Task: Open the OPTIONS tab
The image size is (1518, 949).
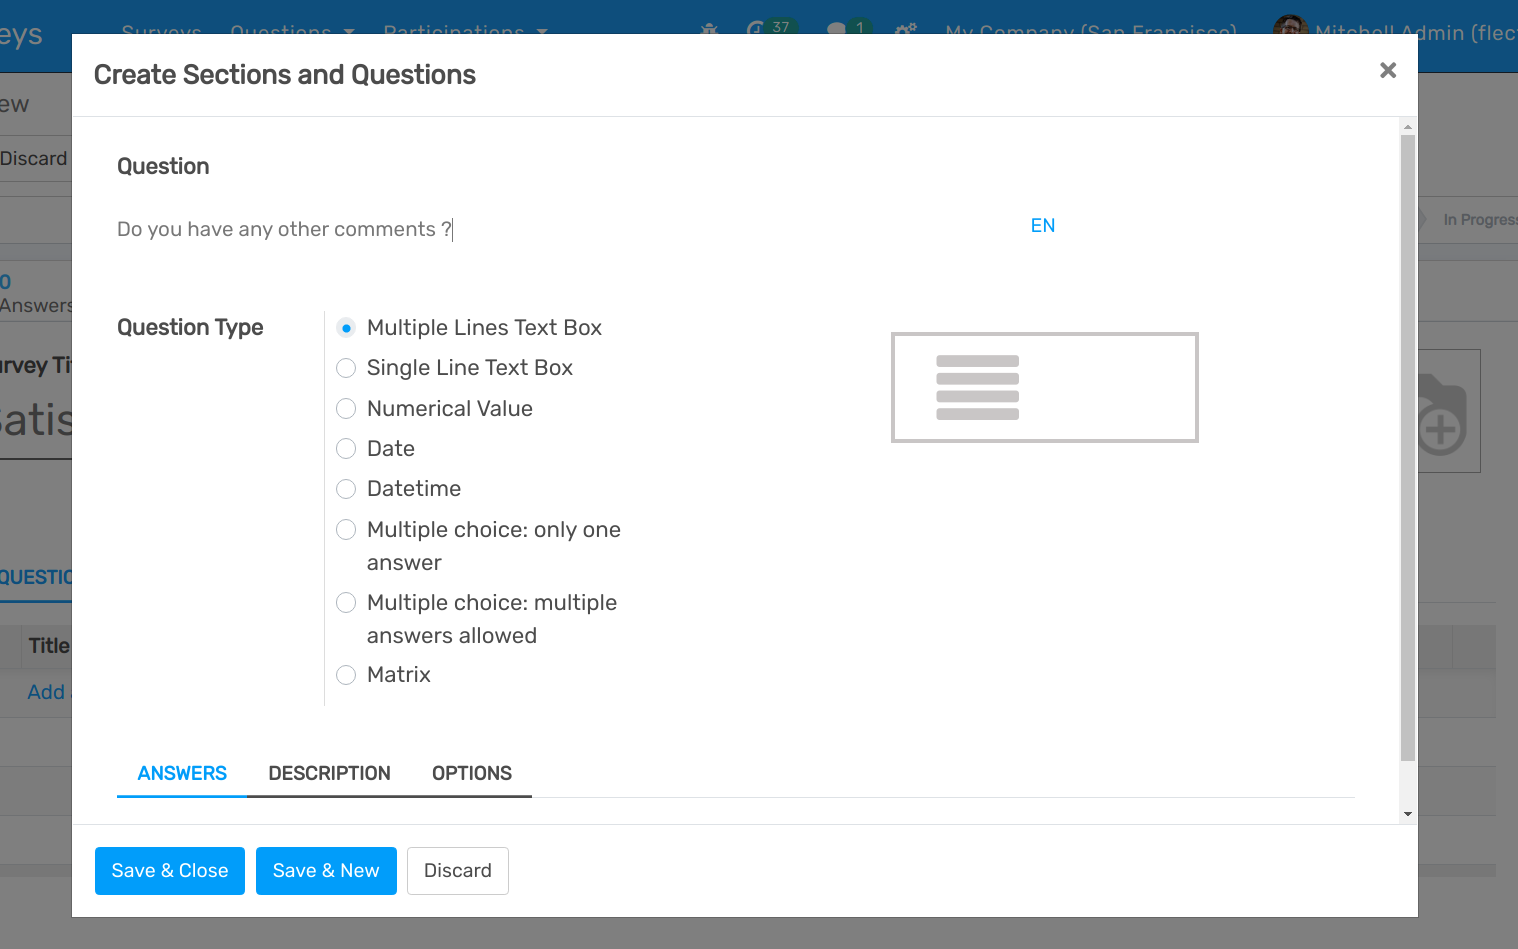Action: (x=471, y=773)
